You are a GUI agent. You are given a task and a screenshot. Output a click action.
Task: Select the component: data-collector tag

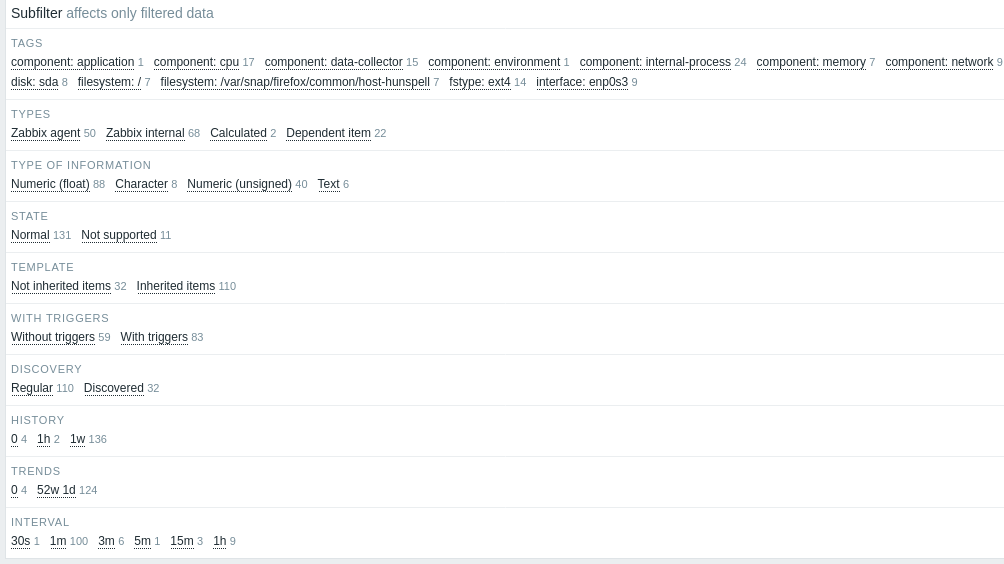click(333, 62)
